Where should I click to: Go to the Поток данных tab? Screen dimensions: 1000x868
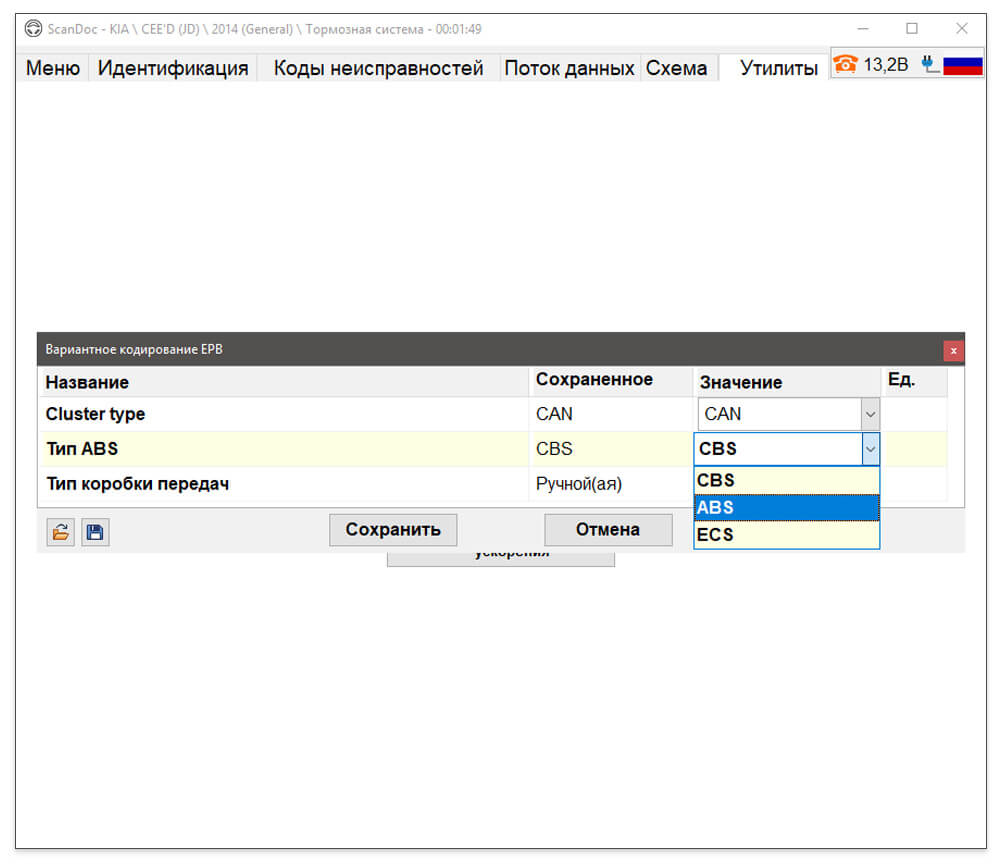coord(569,68)
